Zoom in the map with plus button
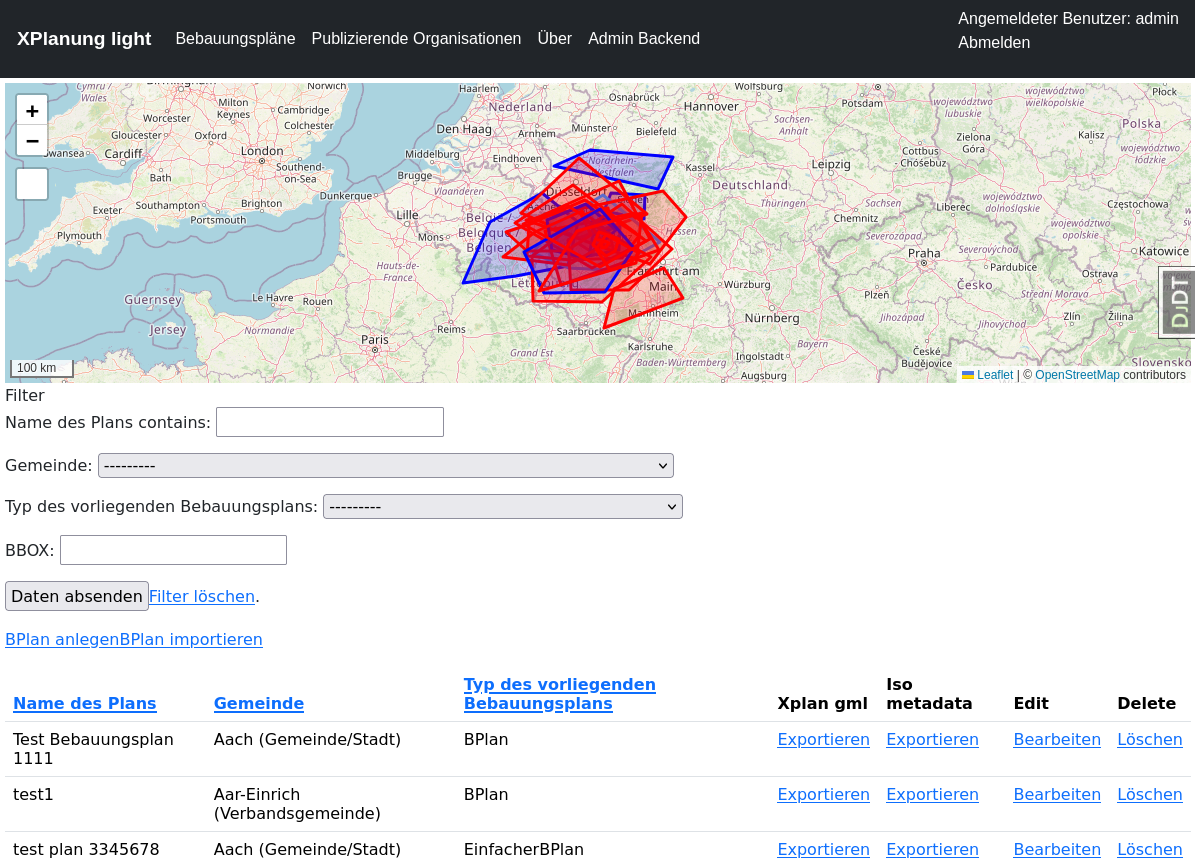 [32, 111]
